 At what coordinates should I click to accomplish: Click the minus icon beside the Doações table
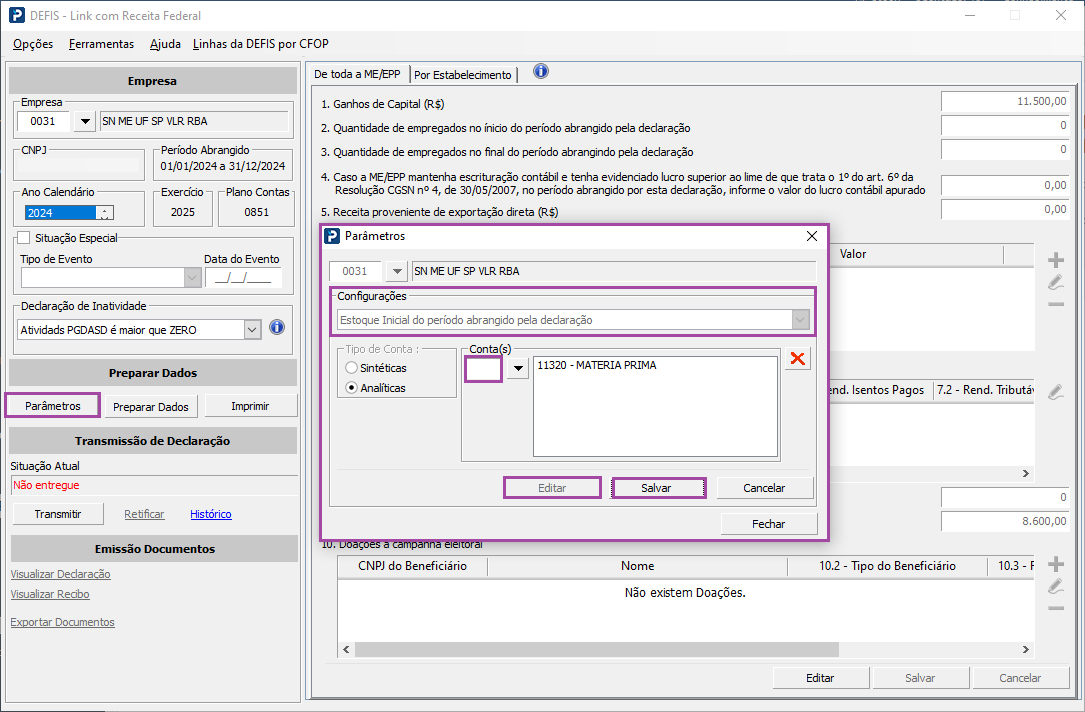[1055, 608]
